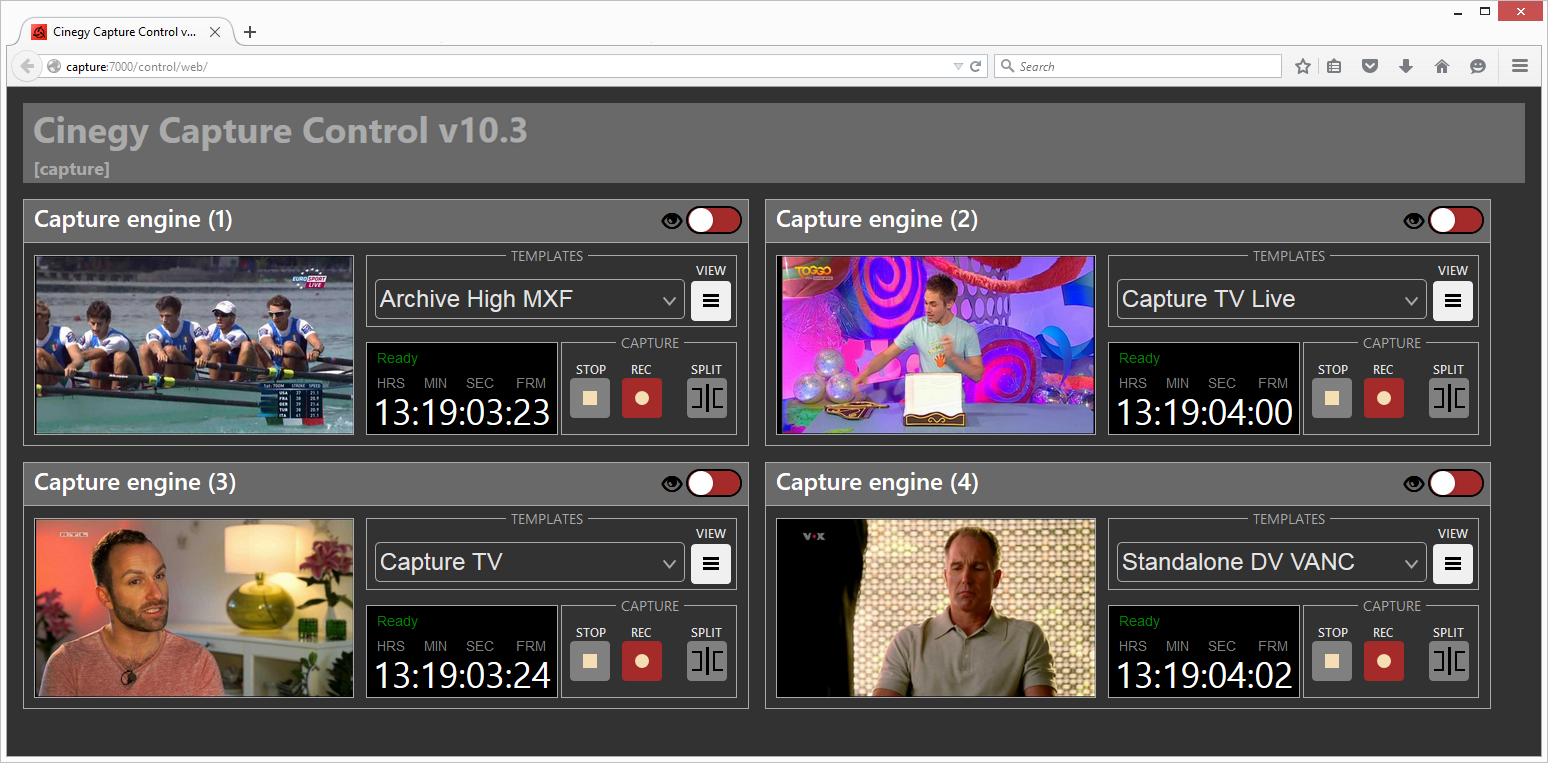Click the timecode 13:19:03:23 on engine (1)
Image resolution: width=1548 pixels, height=763 pixels.
(462, 413)
